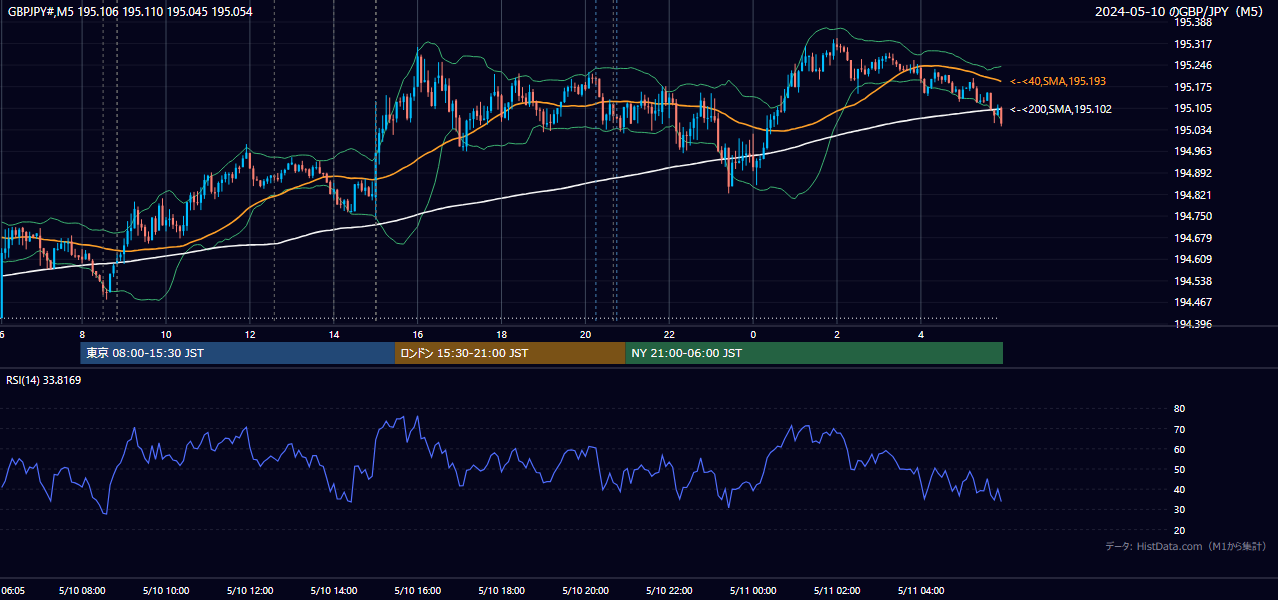Viewport: 1278px width, 600px height.
Task: Click price axis value 194.892
Action: (x=1192, y=173)
